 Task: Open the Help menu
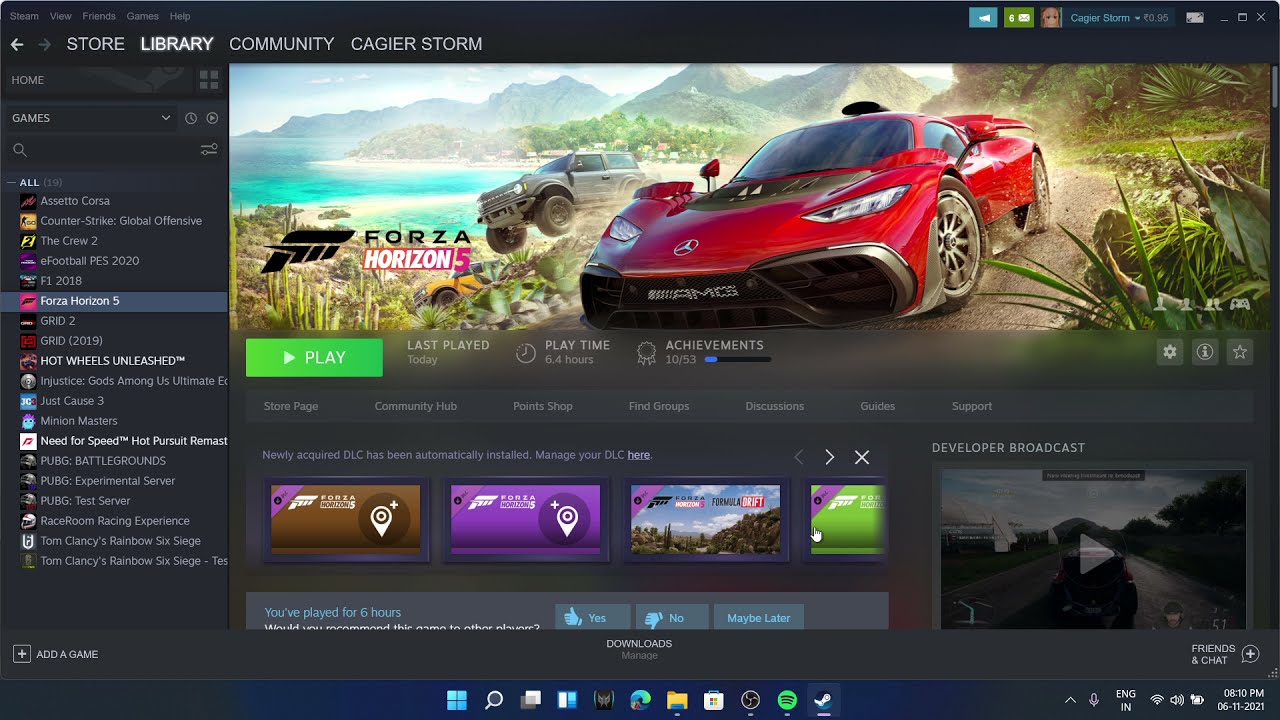tap(180, 16)
